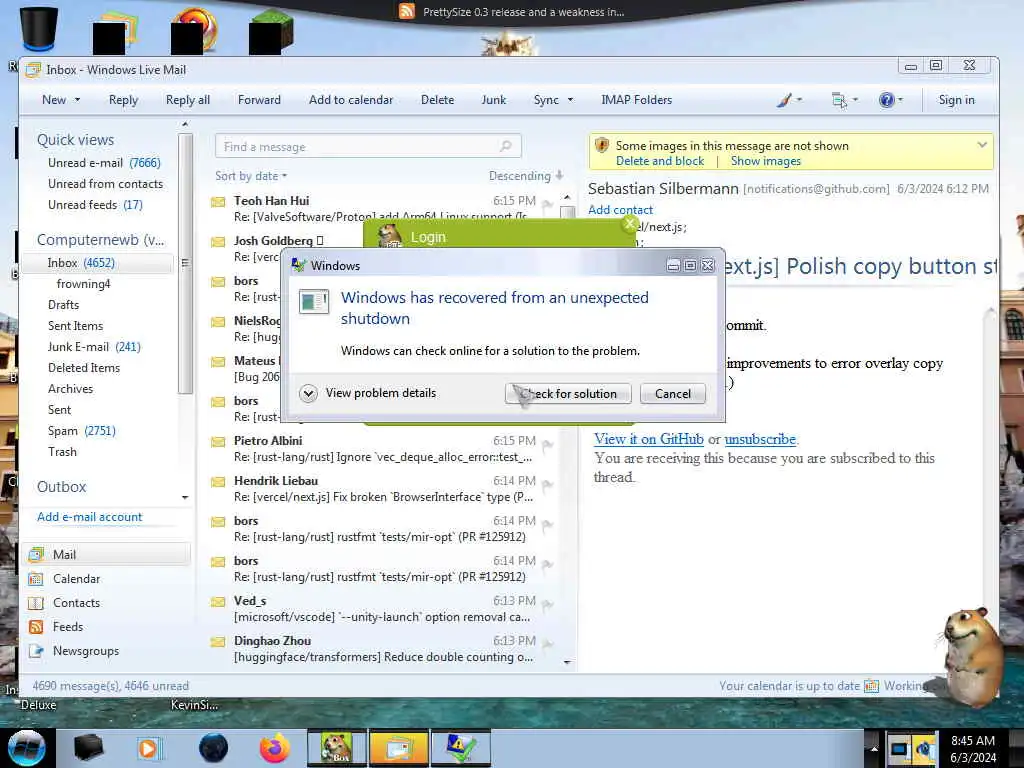Image resolution: width=1024 pixels, height=768 pixels.
Task: Click Add to calendar in toolbar
Action: point(351,100)
